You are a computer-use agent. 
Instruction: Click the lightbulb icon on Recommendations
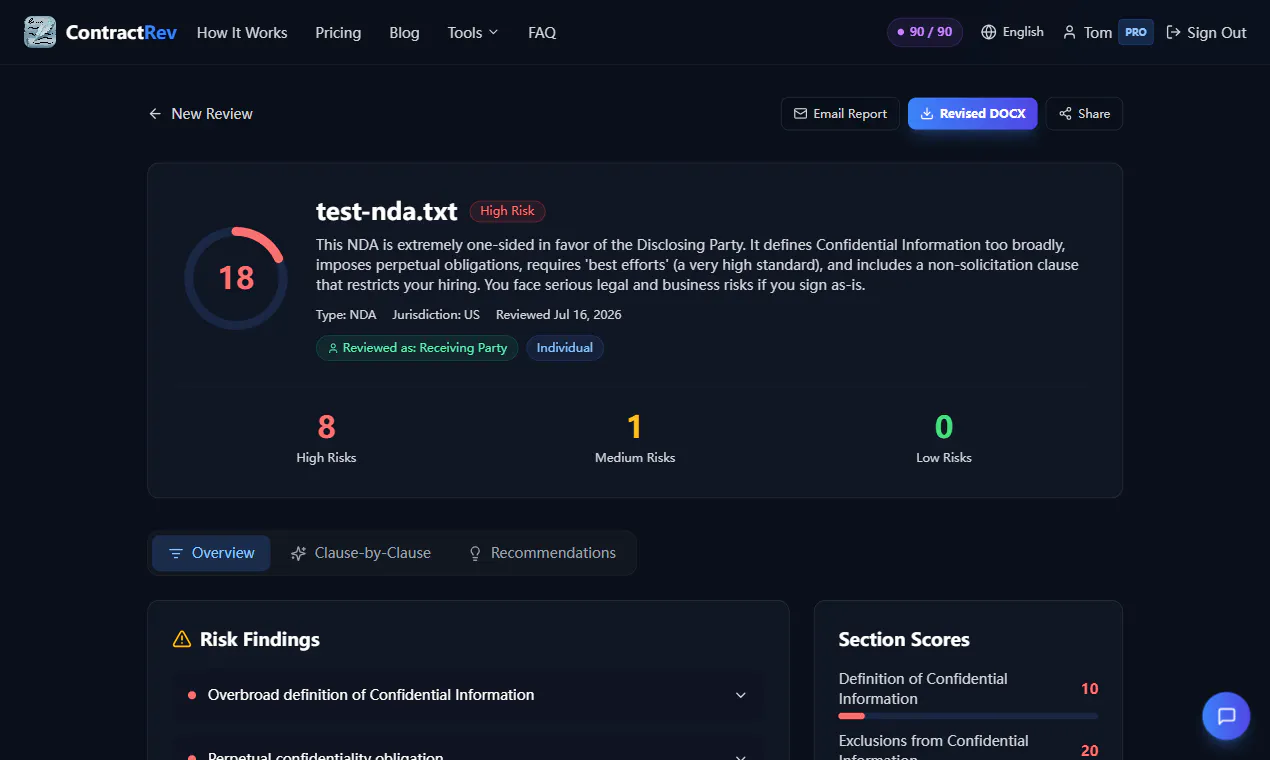point(475,553)
